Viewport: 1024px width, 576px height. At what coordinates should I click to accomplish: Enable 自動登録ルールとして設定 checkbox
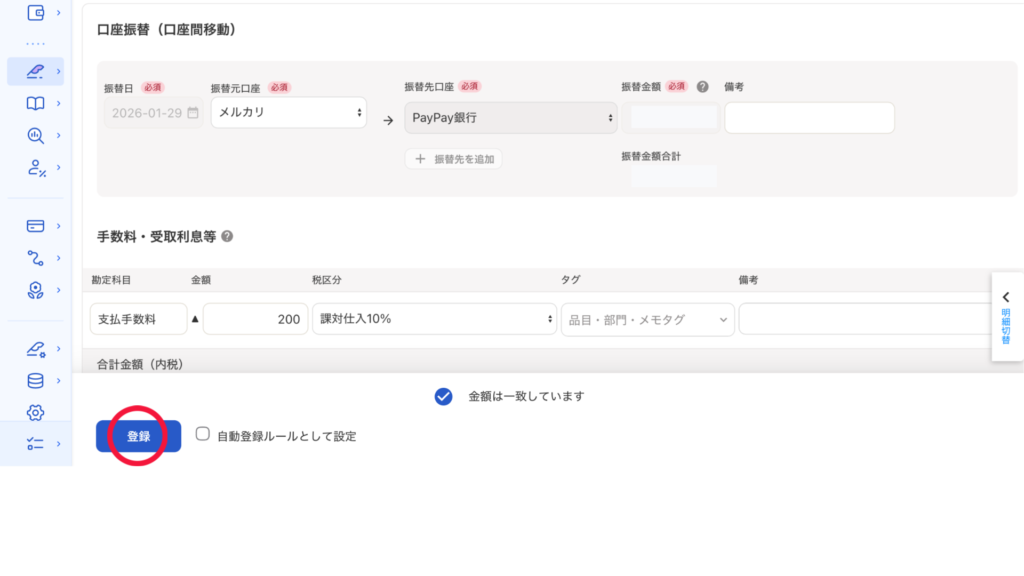tap(203, 435)
